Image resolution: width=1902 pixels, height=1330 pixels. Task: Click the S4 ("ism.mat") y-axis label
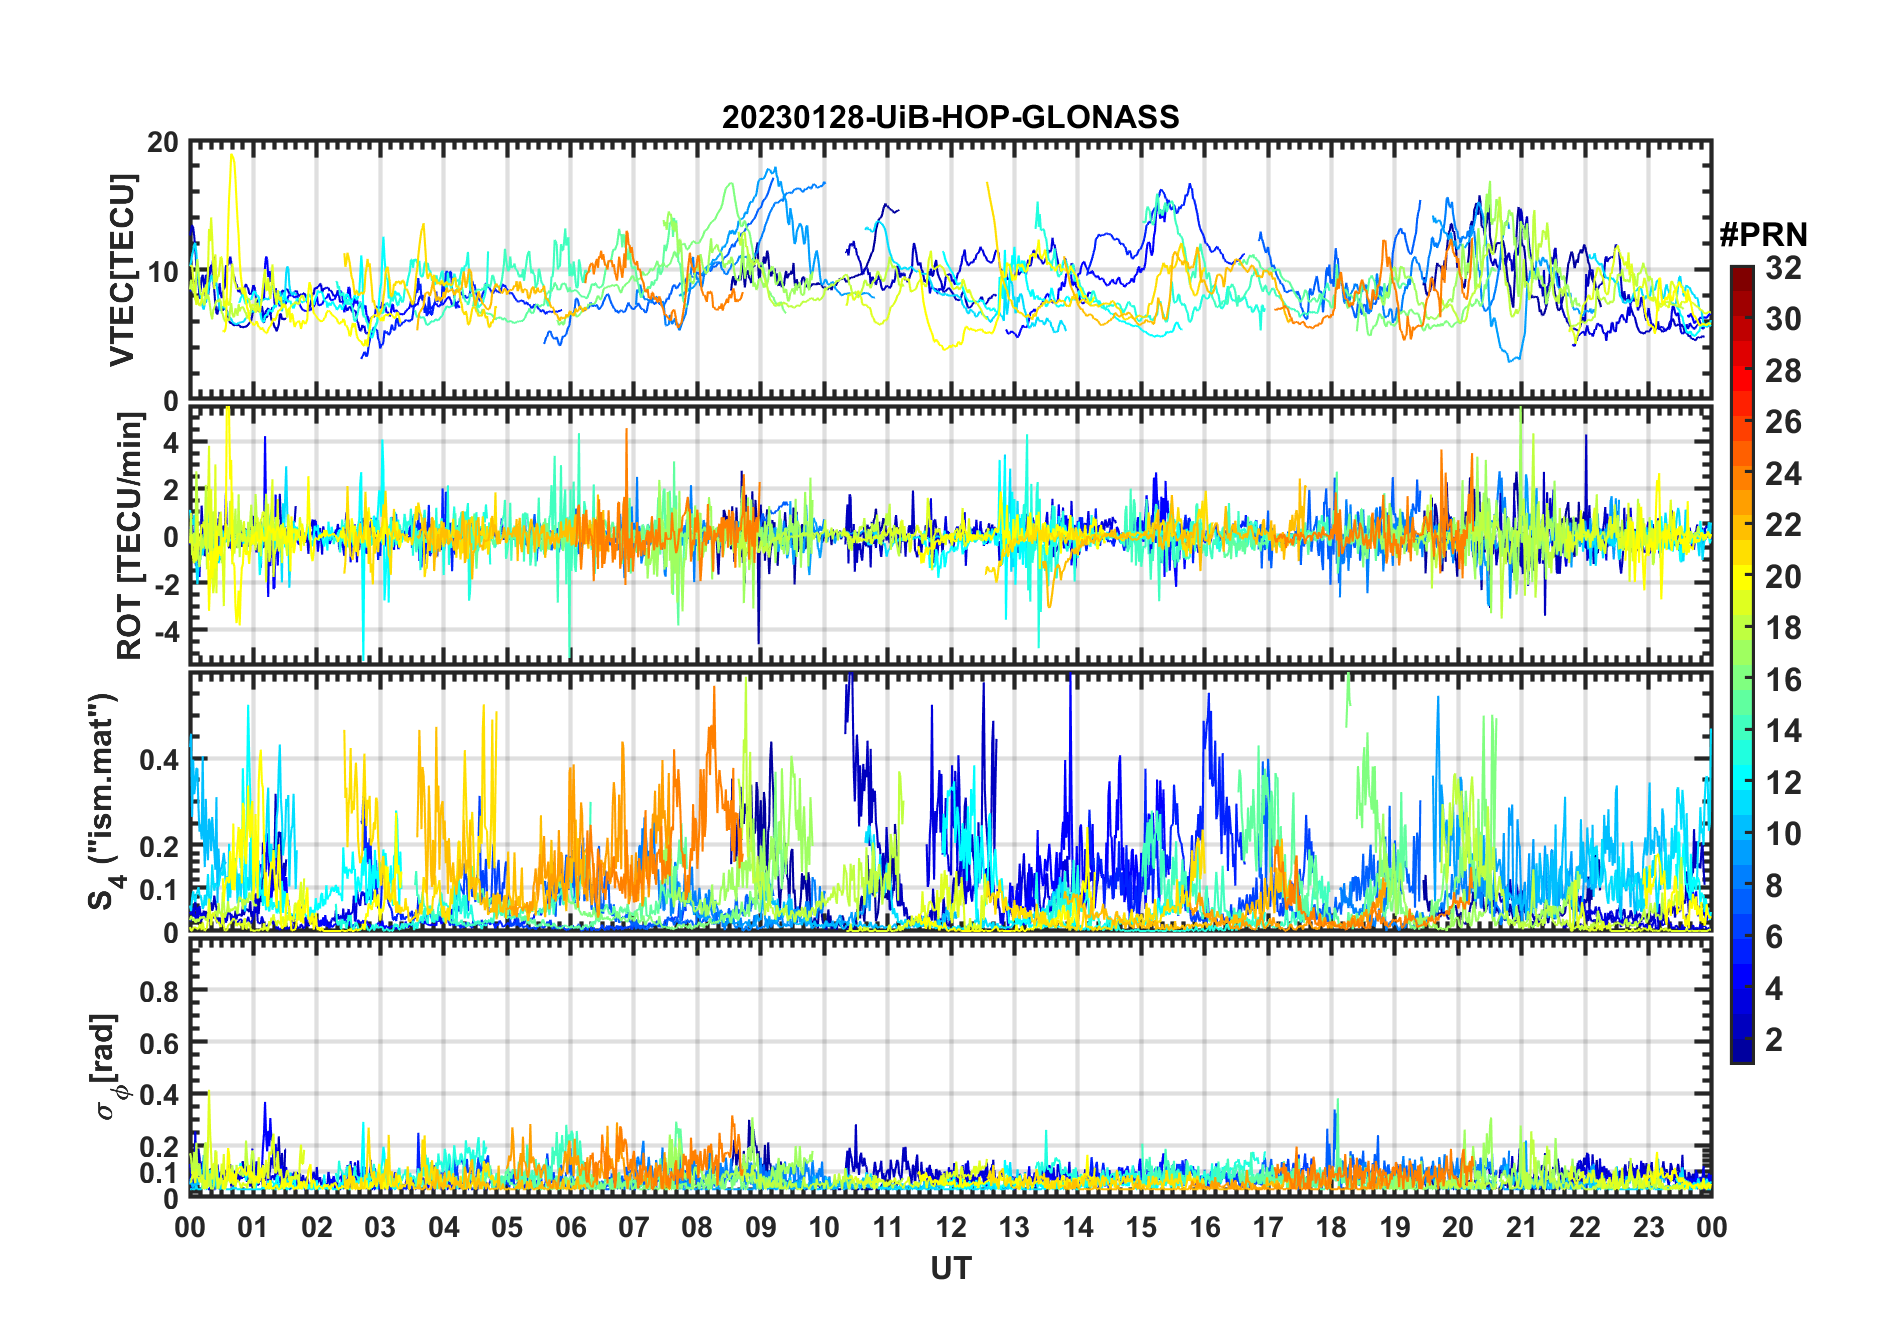(x=104, y=800)
